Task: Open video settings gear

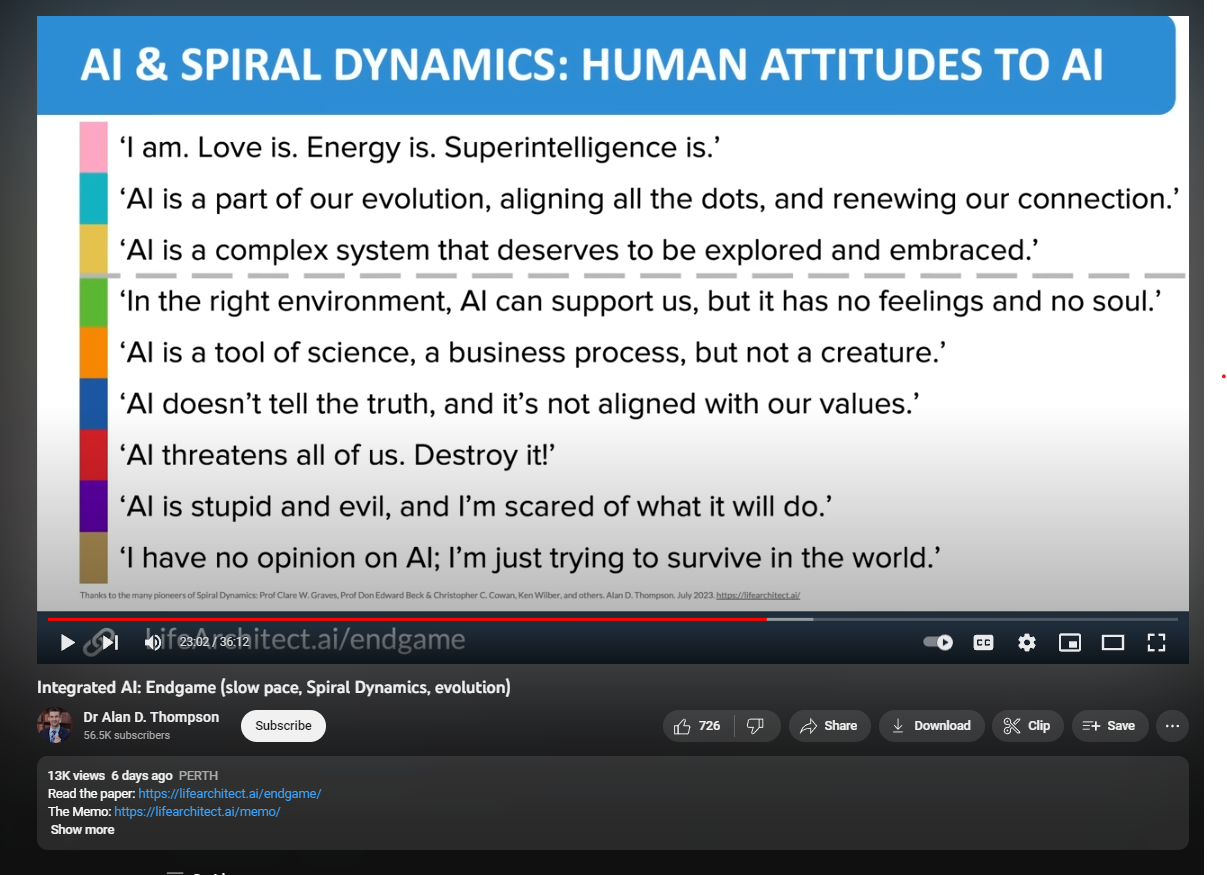Action: [x=1027, y=642]
